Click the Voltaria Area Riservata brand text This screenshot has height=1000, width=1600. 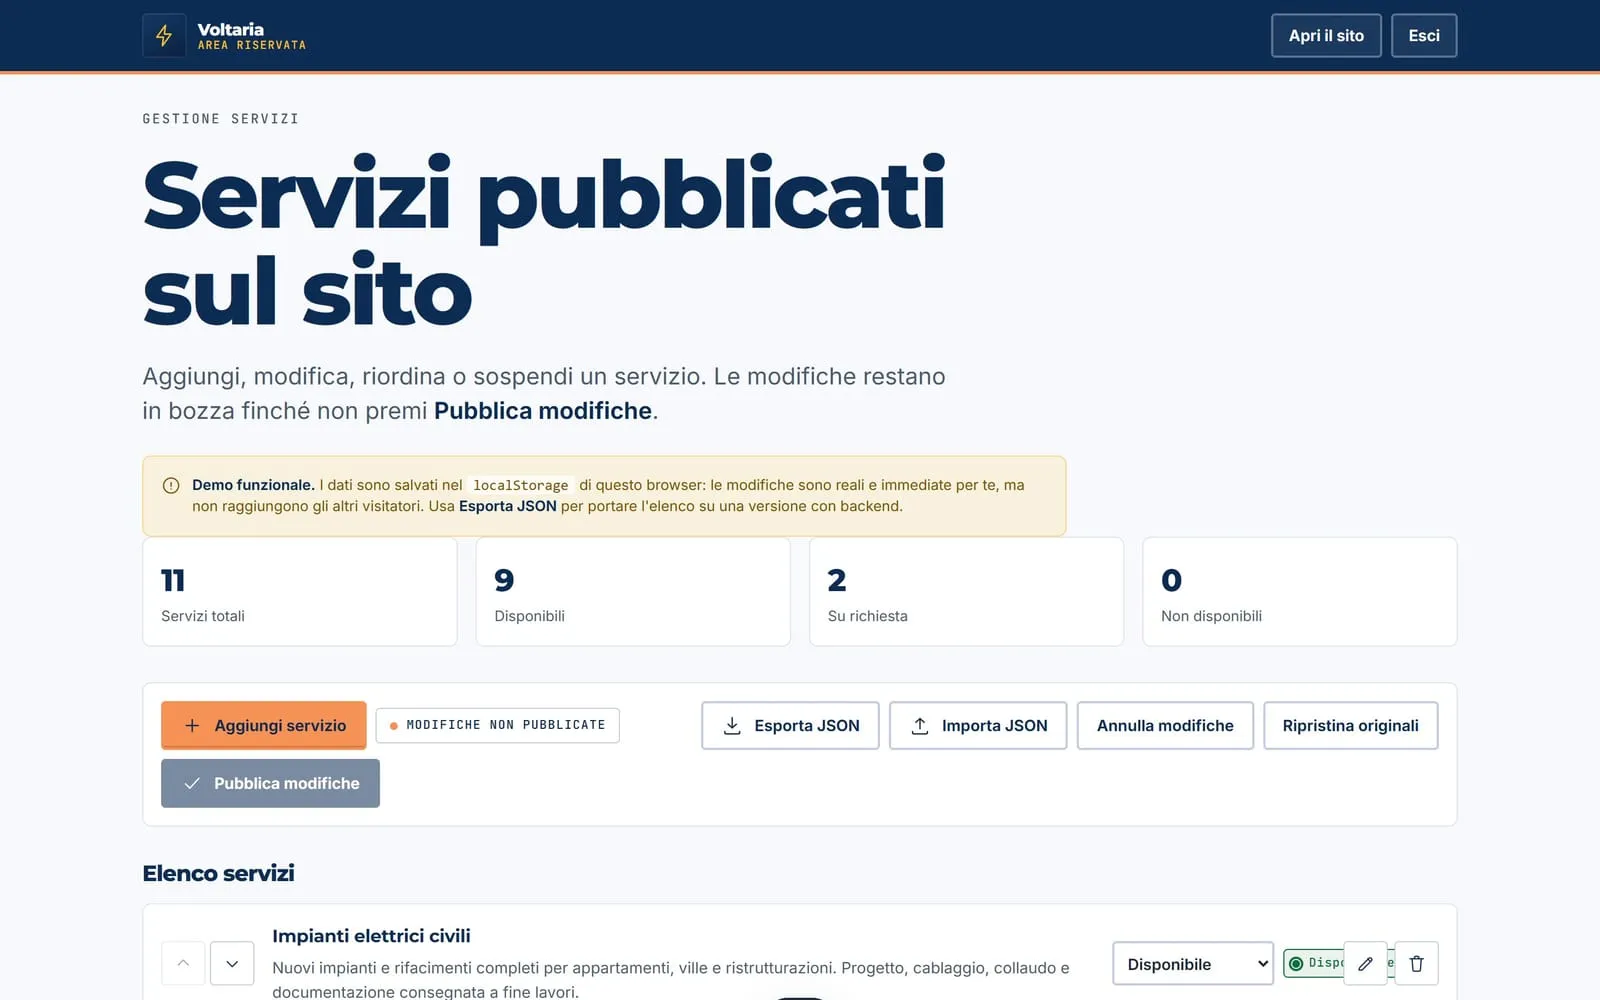point(251,36)
